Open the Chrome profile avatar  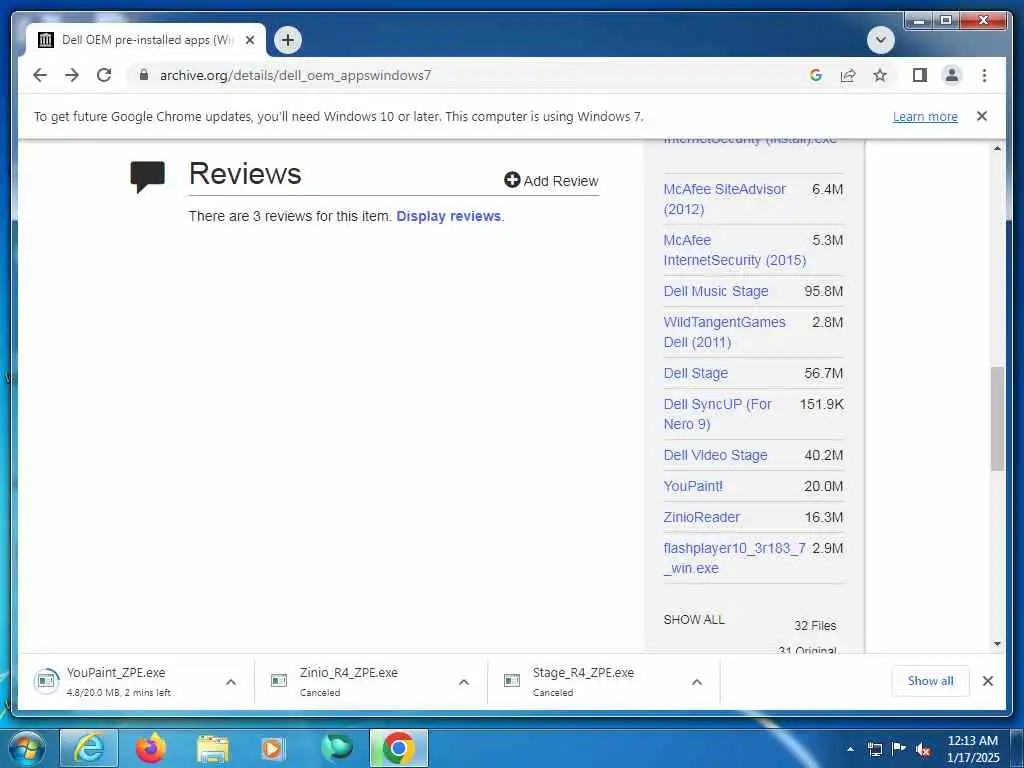click(x=952, y=75)
